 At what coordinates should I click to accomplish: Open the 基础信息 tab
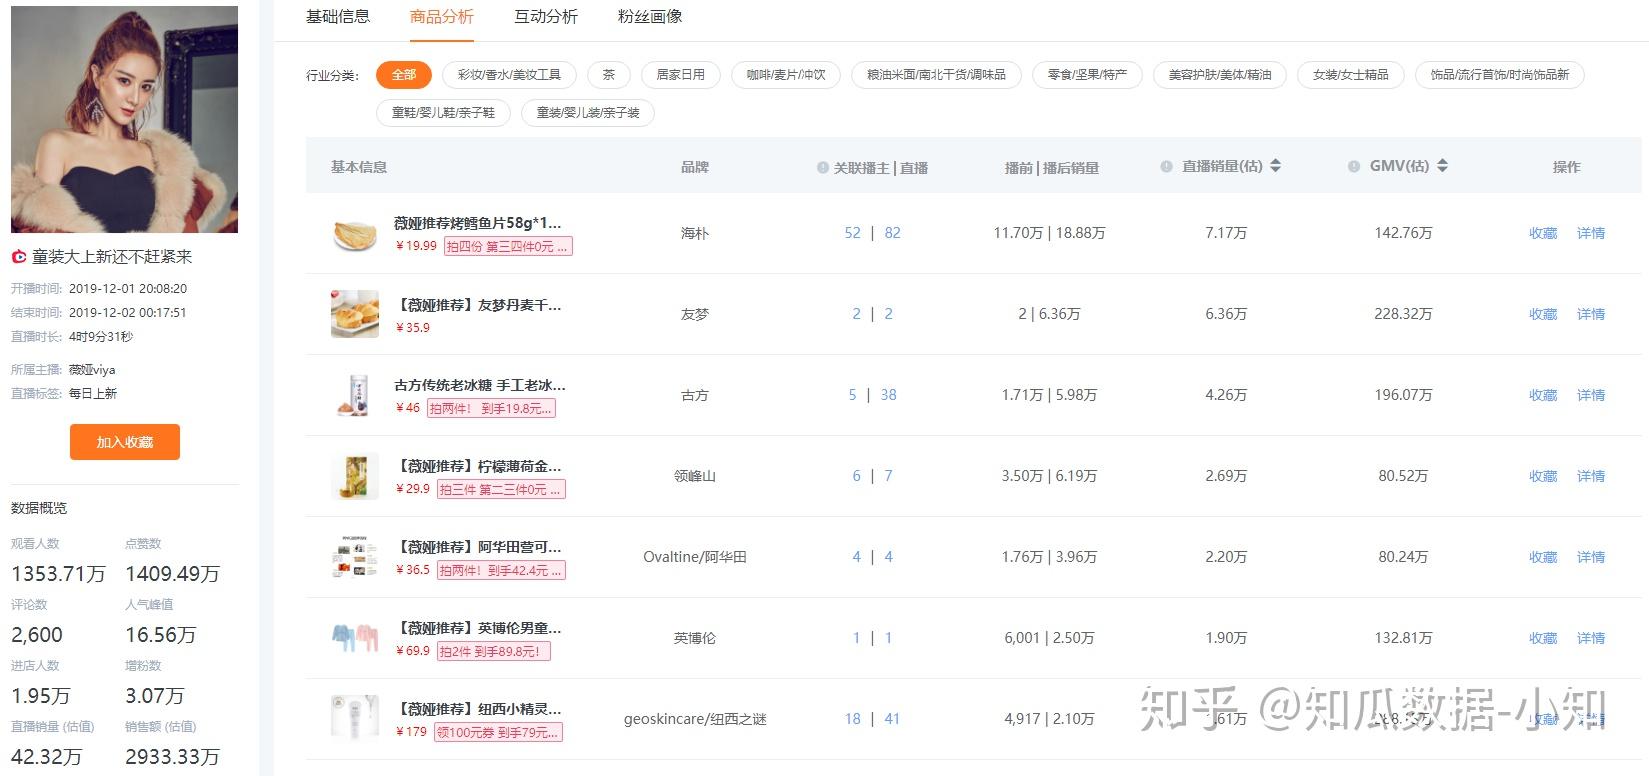tap(338, 17)
